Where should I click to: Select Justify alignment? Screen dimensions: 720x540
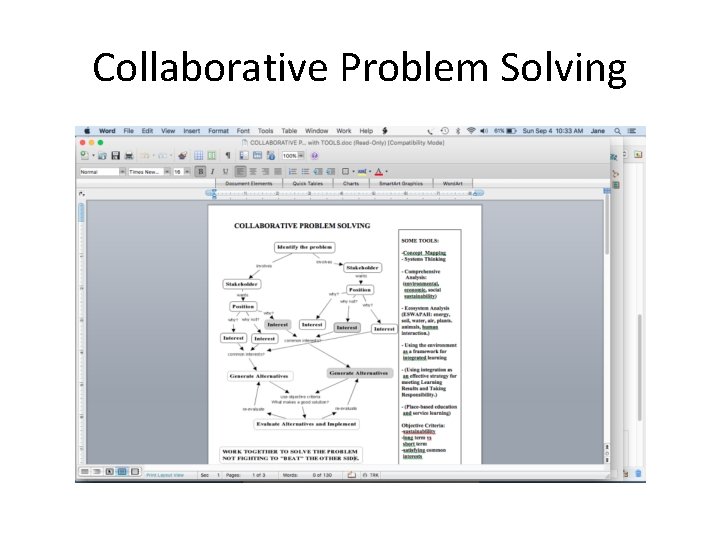(277, 172)
